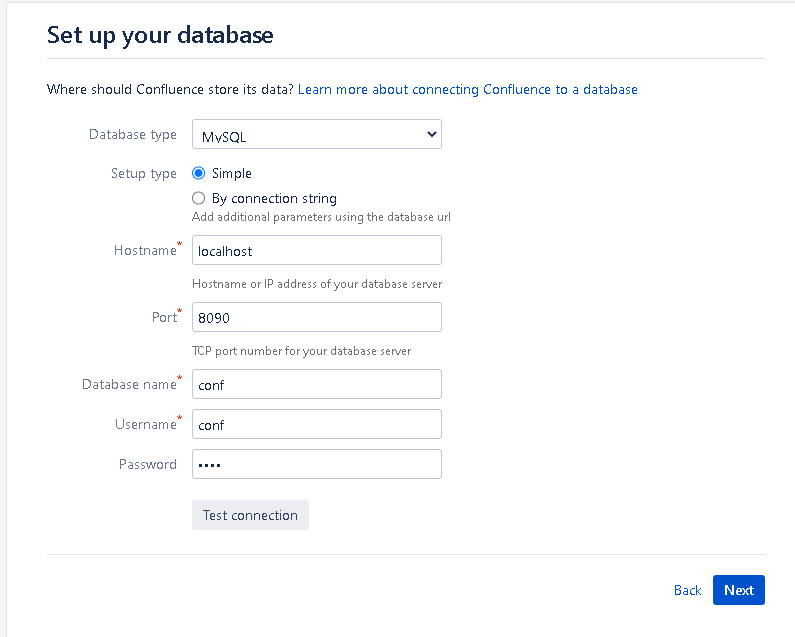Screen dimensions: 795x637
Task: Click the 'Password' field label
Action: tap(148, 465)
